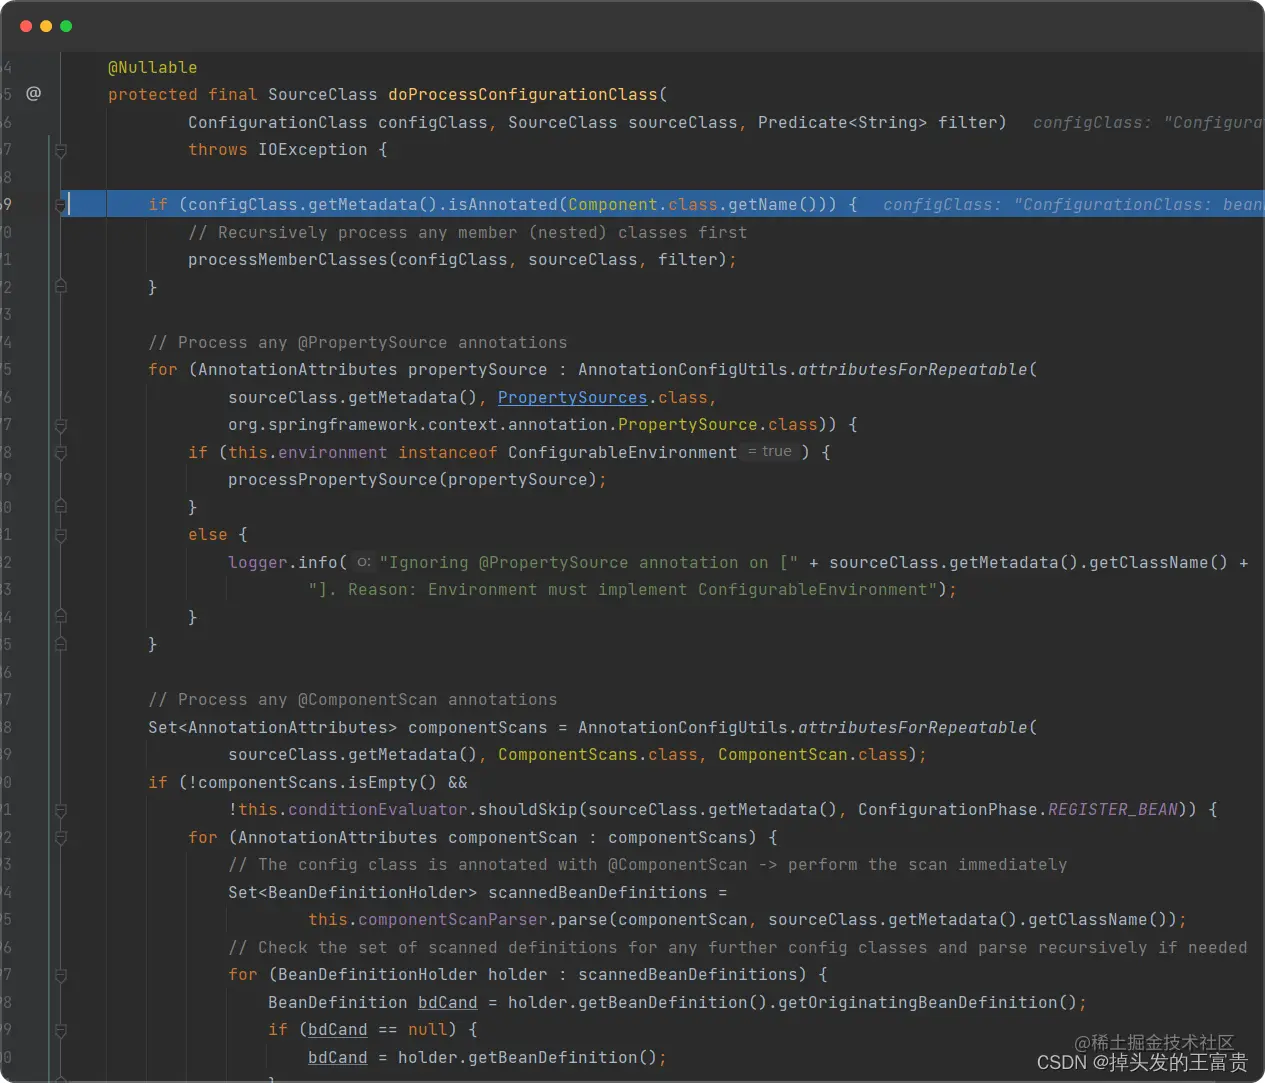Collapse fold on for BeanDefinitionHolder holder line
Viewport: 1265px width, 1083px height.
61,975
